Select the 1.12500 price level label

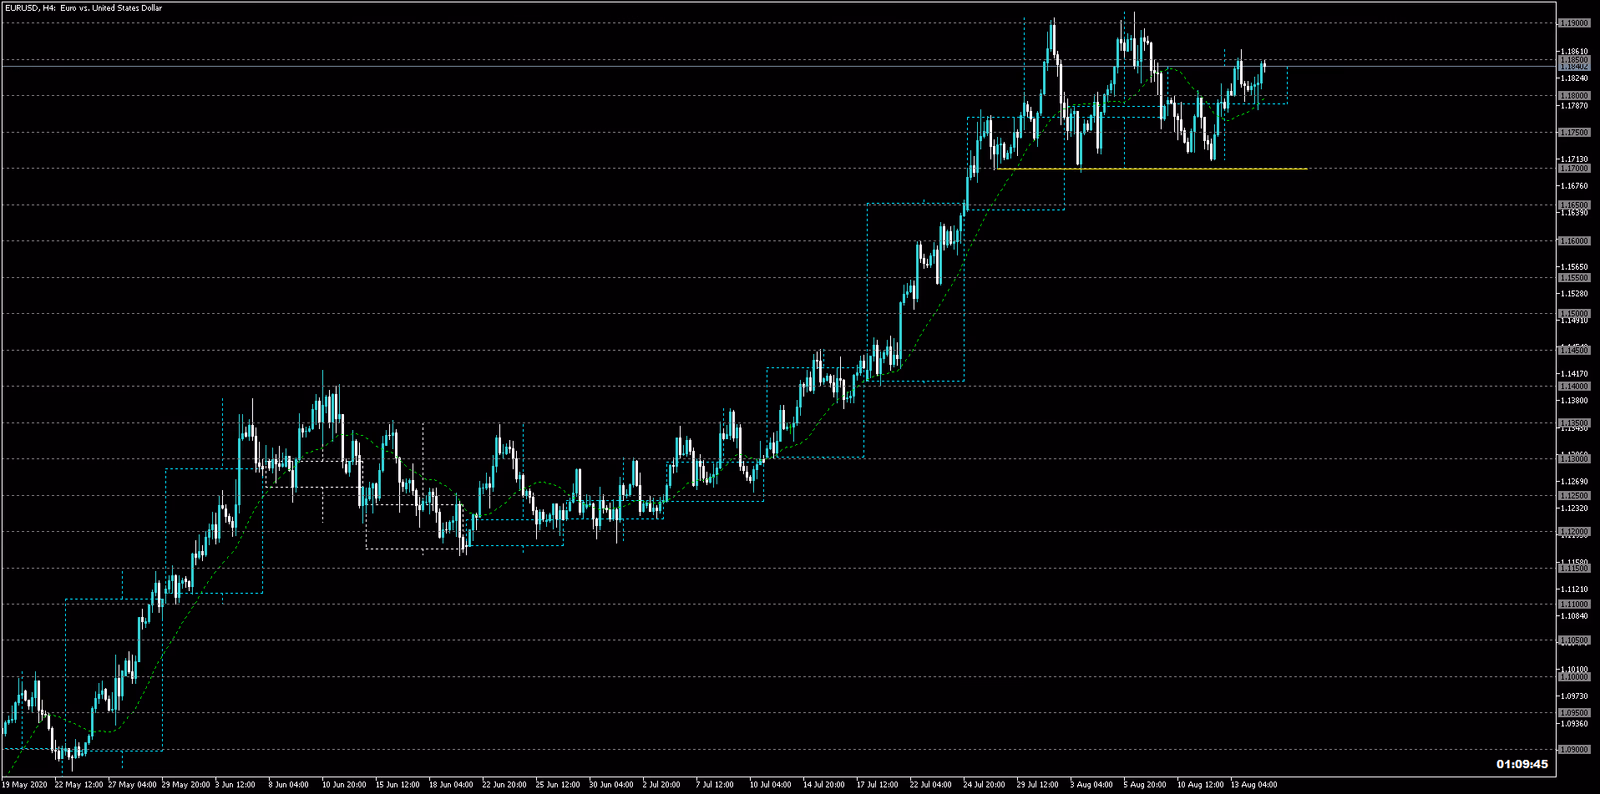coord(1574,496)
